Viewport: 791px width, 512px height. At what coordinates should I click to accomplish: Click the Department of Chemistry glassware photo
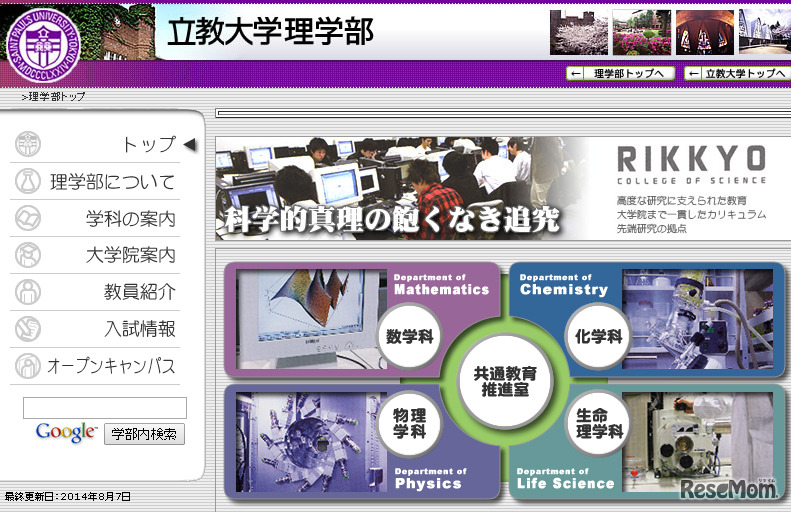(698, 319)
